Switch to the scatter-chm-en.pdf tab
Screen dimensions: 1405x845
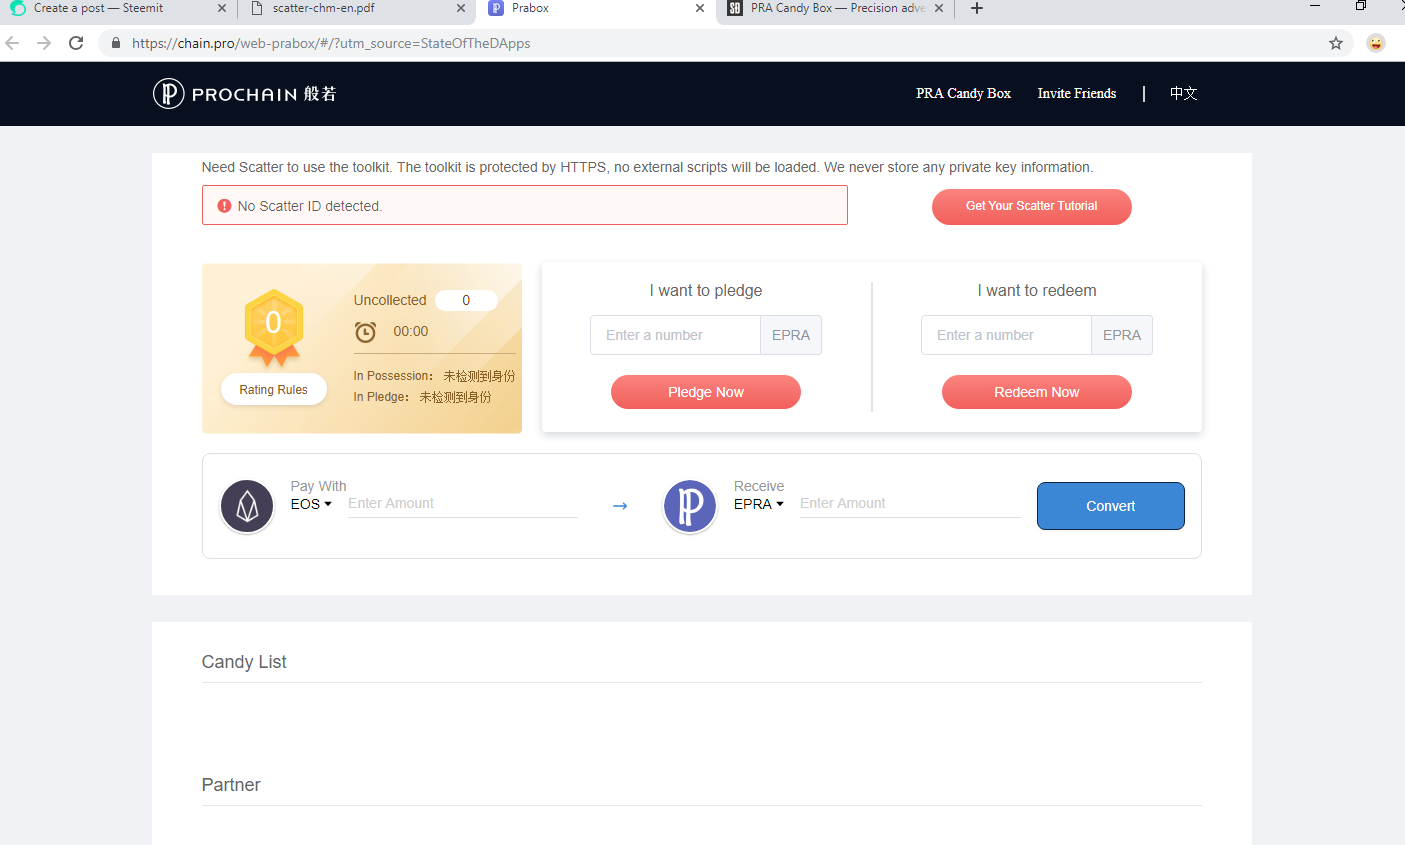pyautogui.click(x=358, y=9)
